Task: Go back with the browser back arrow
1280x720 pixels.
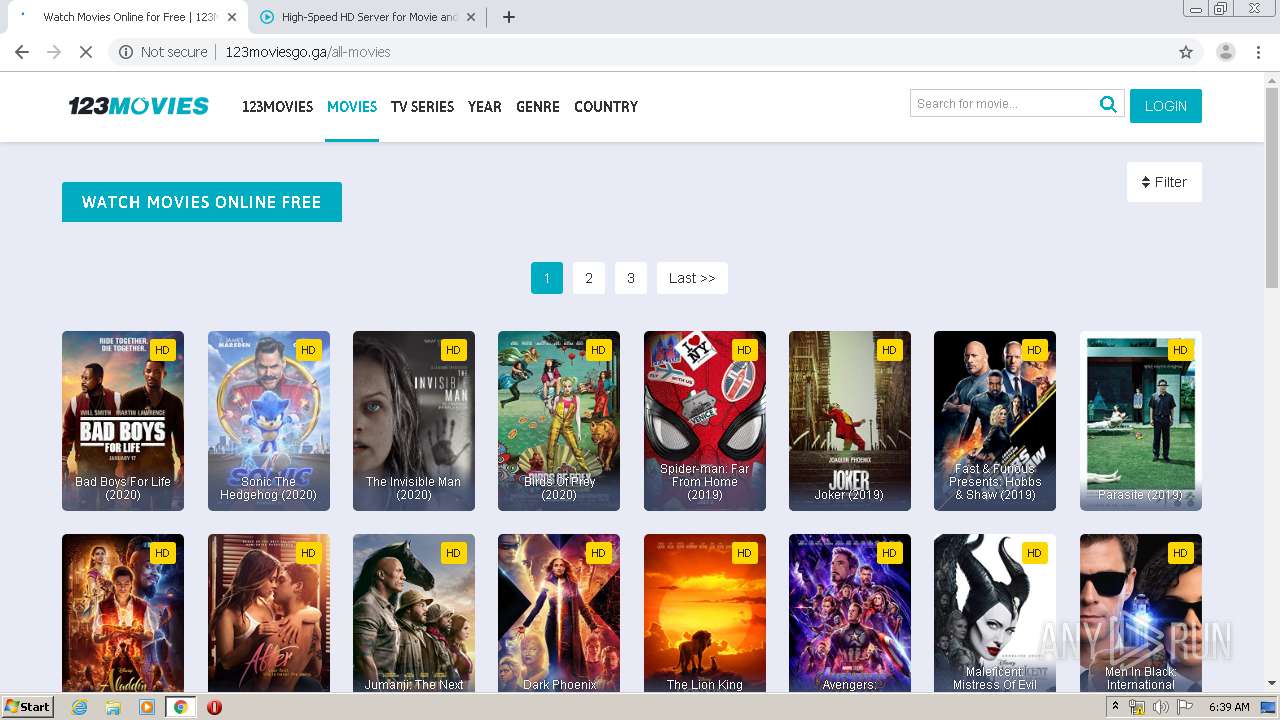Action: [22, 52]
